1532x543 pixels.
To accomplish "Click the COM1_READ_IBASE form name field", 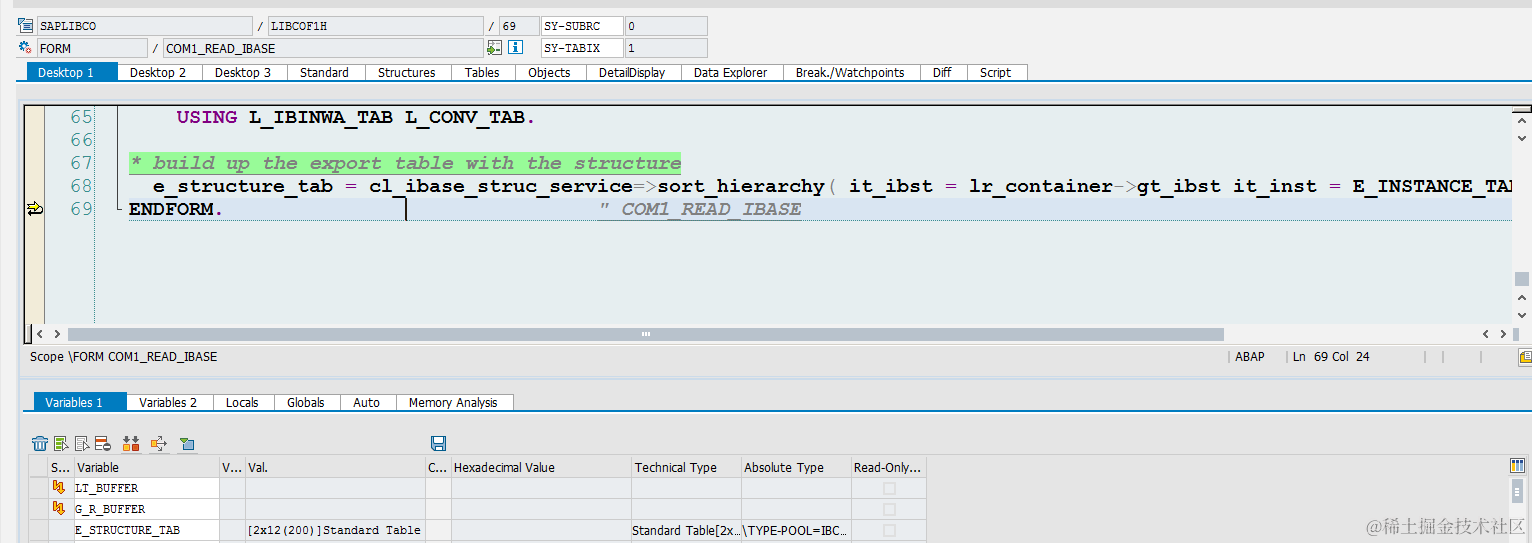I will [322, 48].
